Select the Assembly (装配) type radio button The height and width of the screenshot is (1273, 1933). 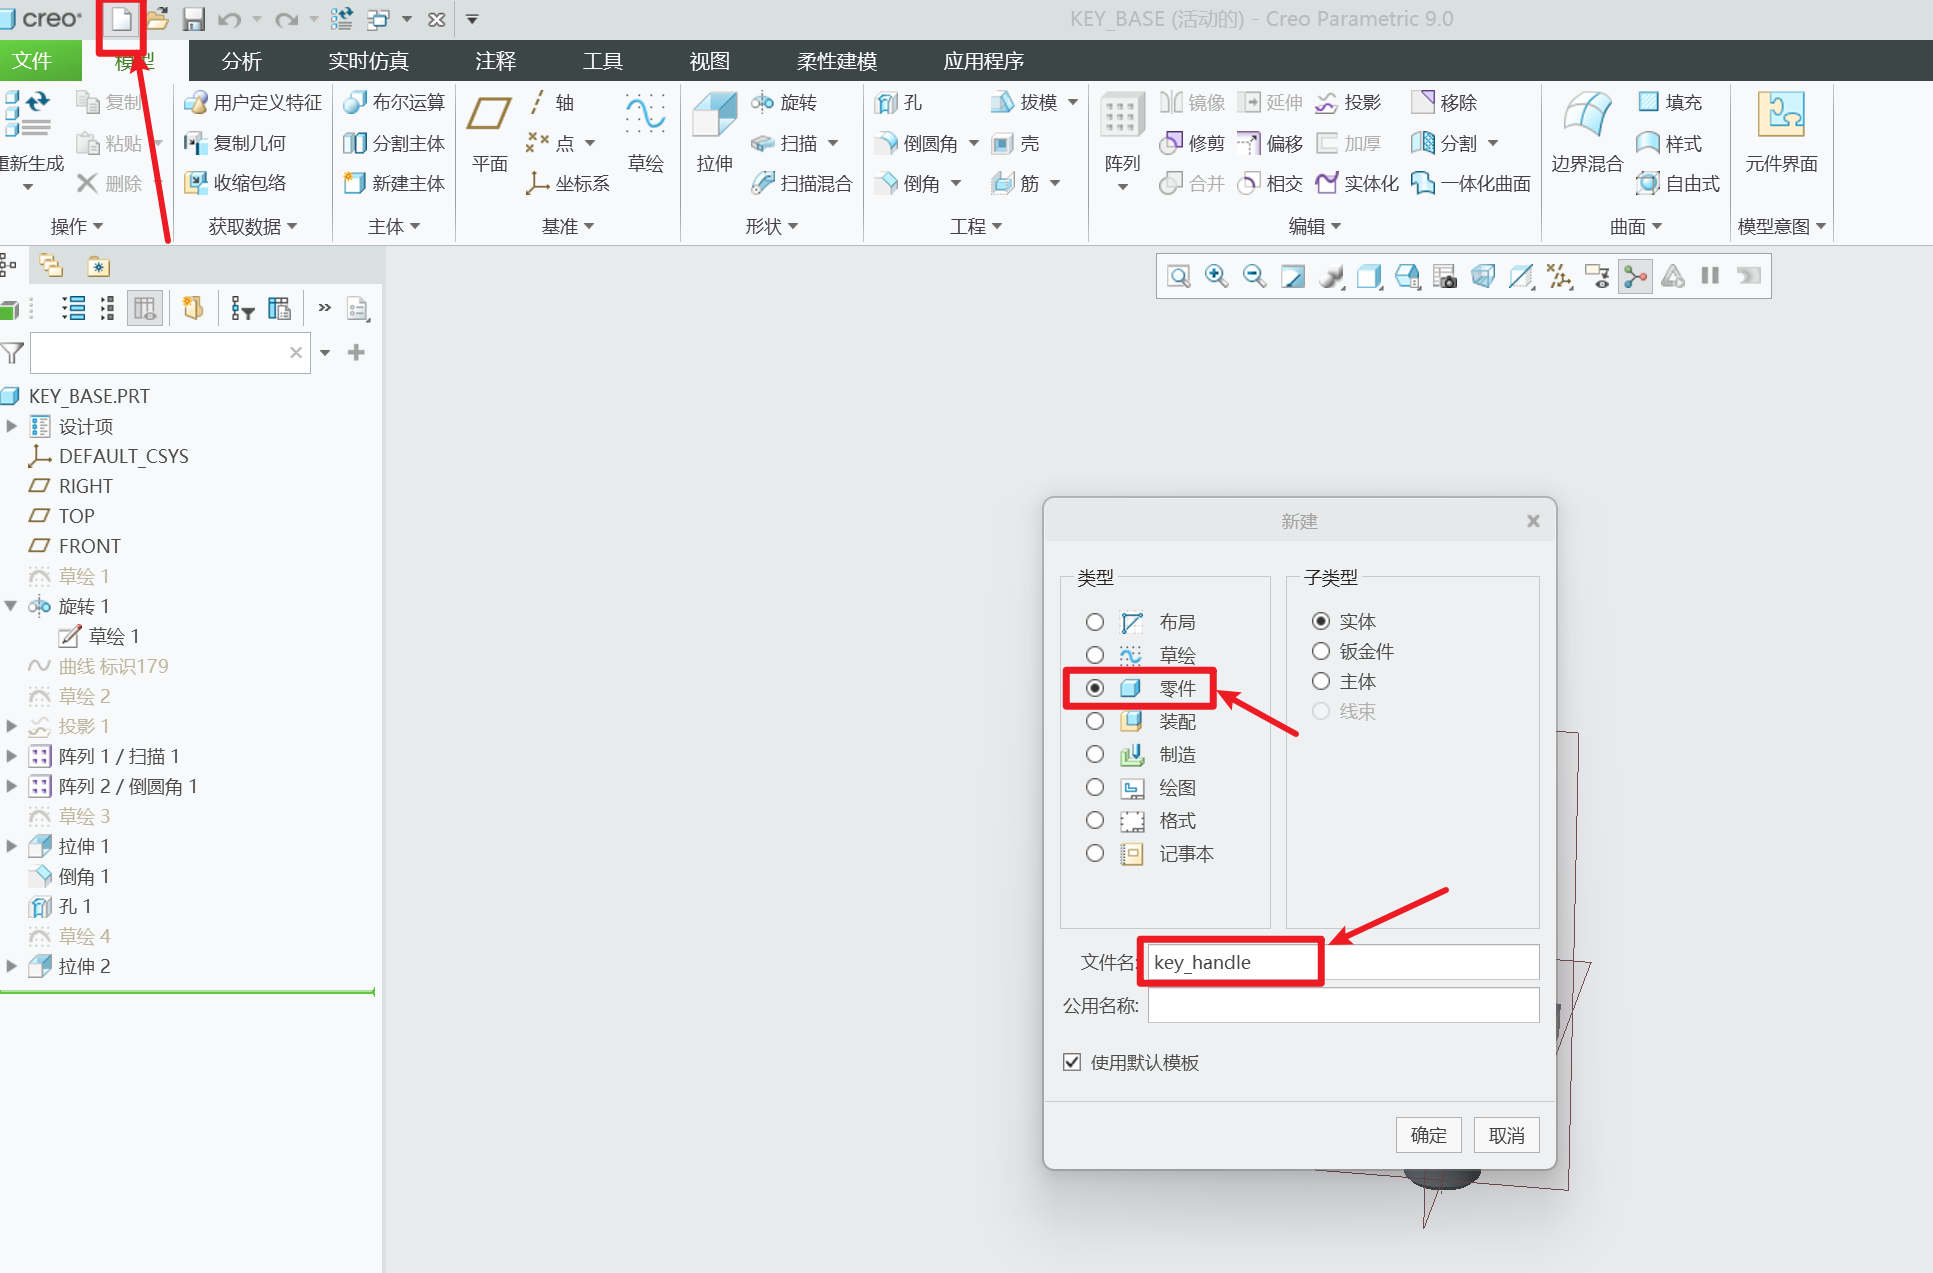1095,721
